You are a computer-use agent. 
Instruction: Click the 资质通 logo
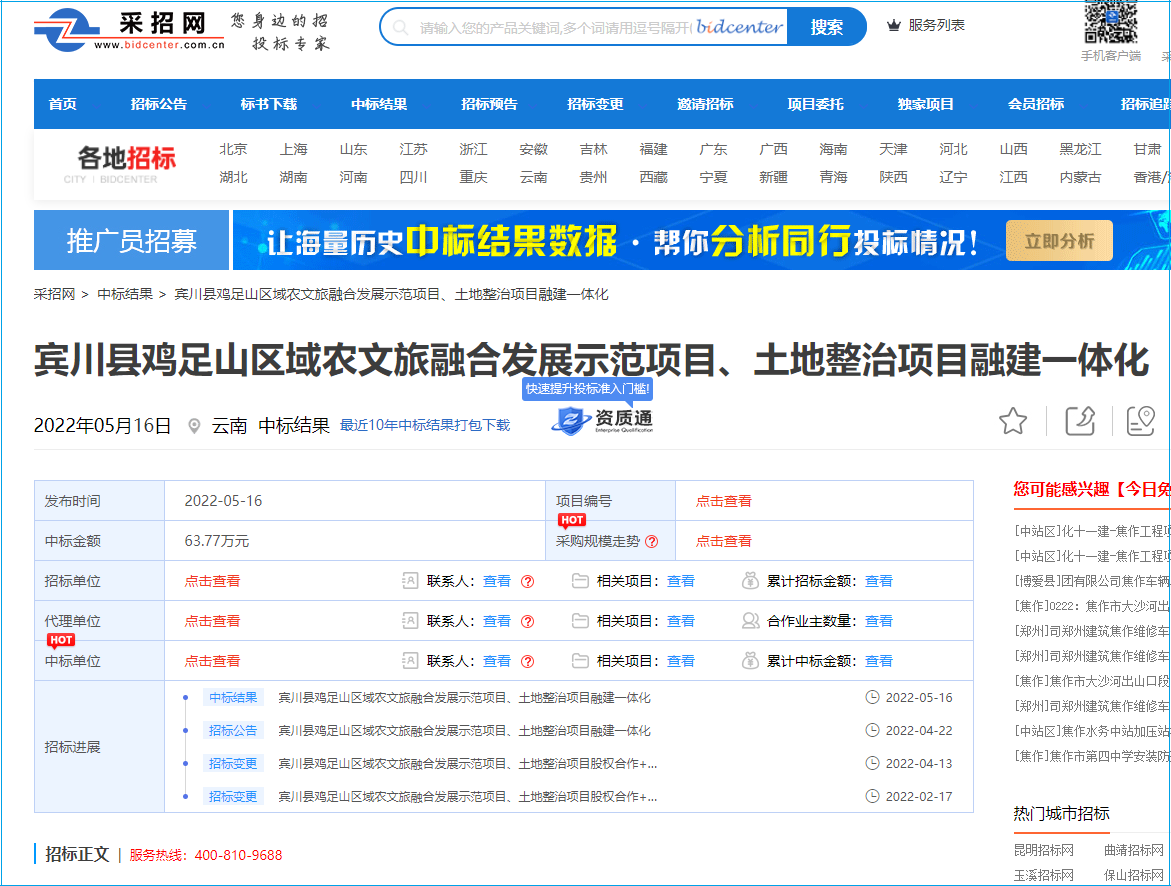[602, 420]
